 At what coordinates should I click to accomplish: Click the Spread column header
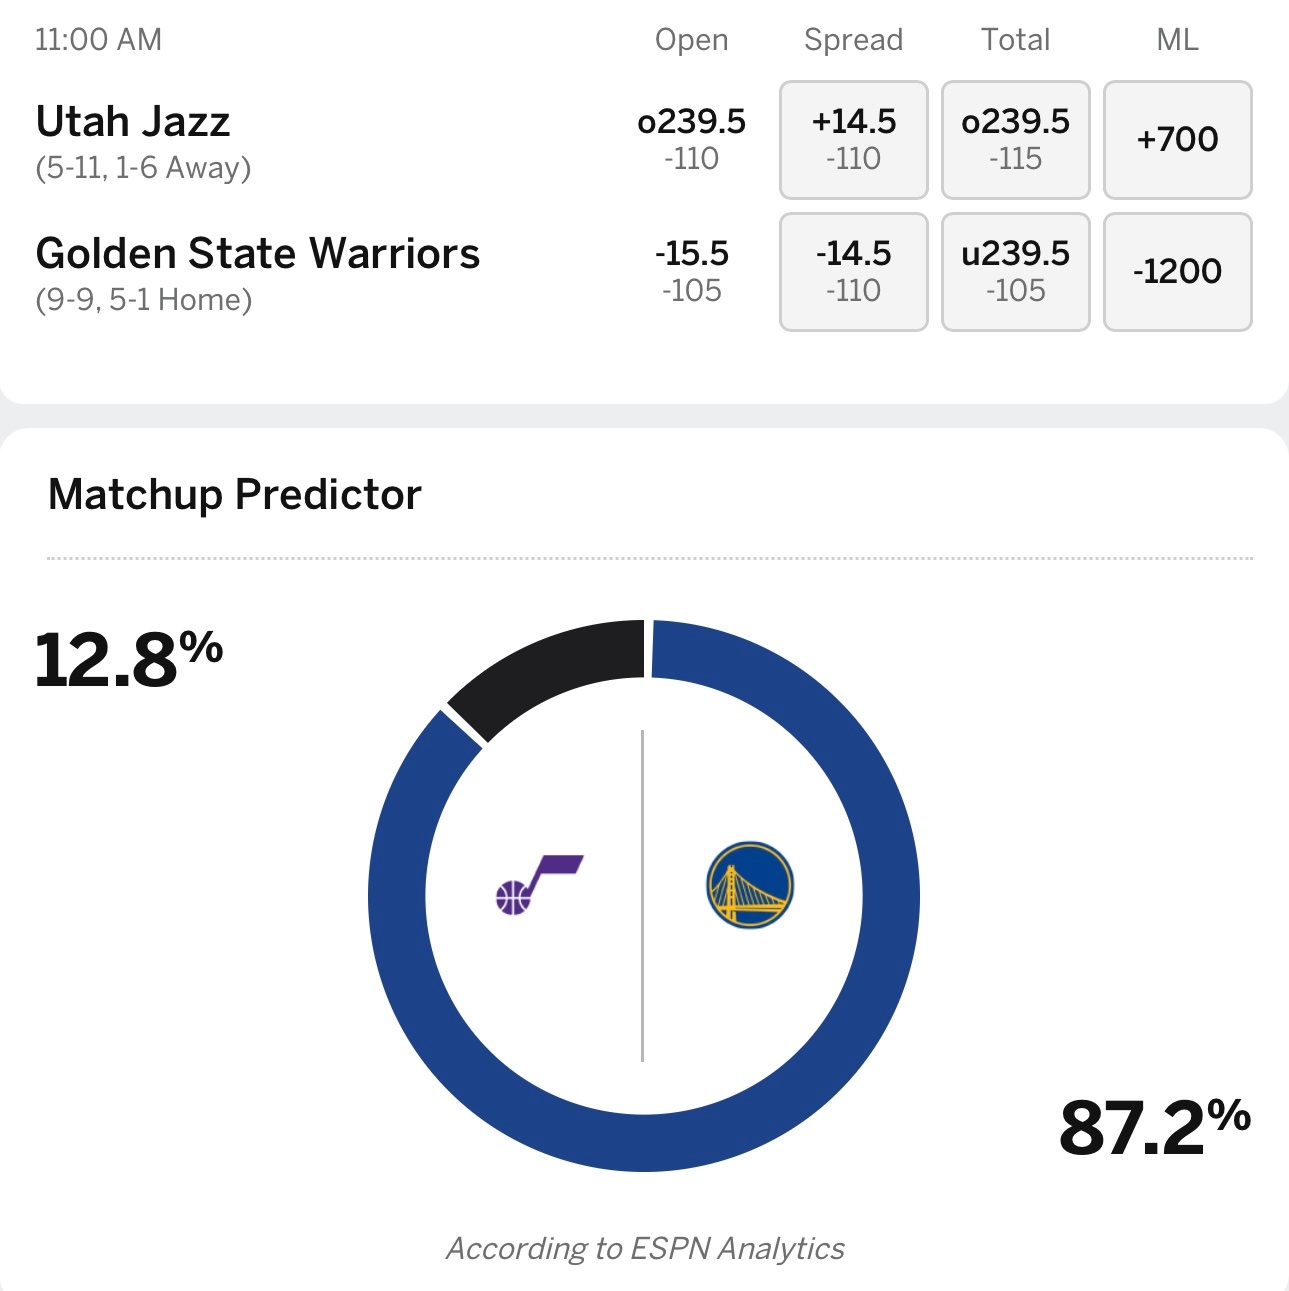point(854,40)
